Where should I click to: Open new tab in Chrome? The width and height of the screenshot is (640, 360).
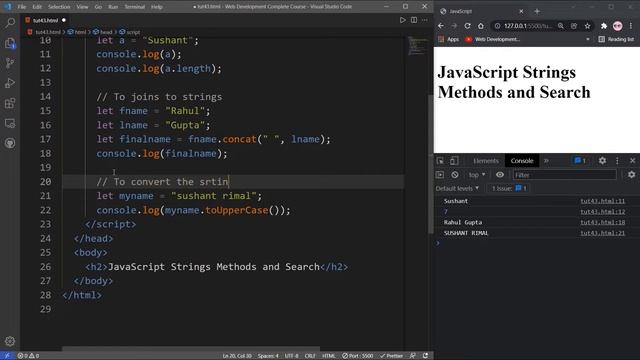tap(537, 11)
